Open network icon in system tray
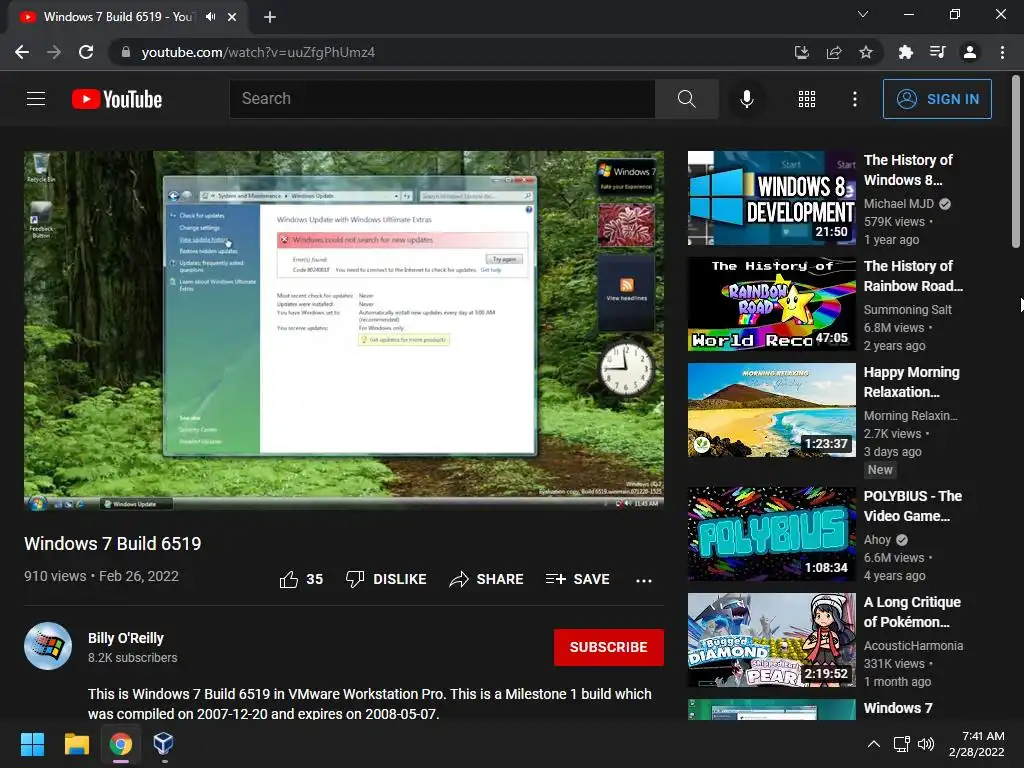 901,744
